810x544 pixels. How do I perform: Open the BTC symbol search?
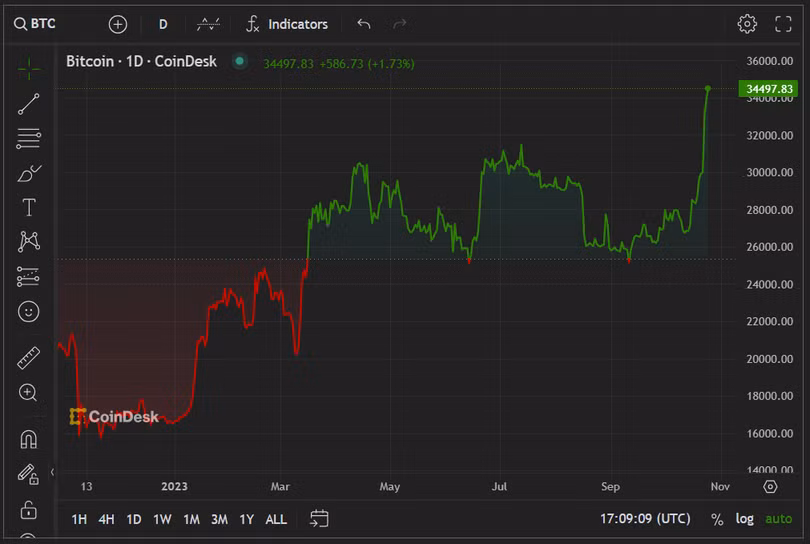[x=35, y=24]
